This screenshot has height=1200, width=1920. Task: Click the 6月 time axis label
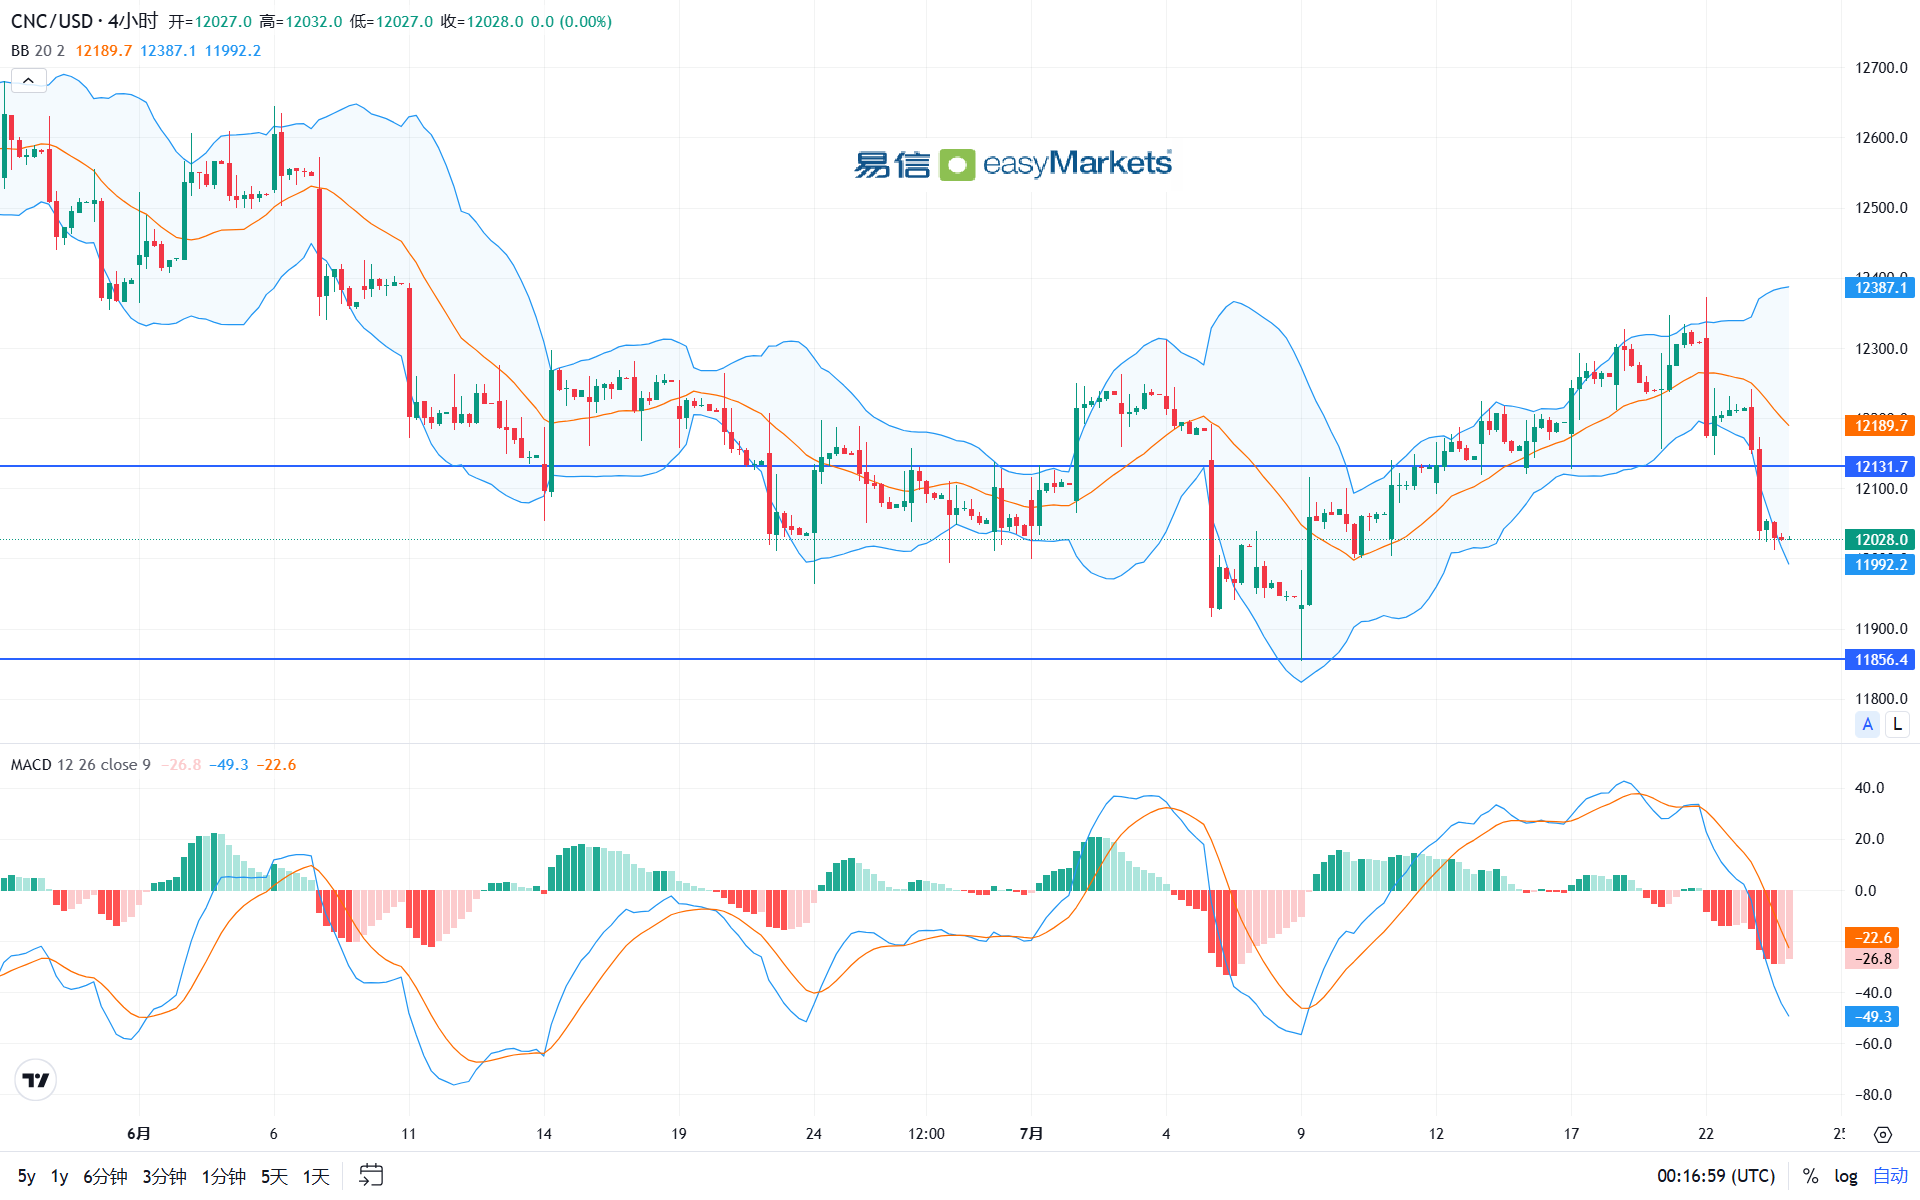tap(139, 1134)
